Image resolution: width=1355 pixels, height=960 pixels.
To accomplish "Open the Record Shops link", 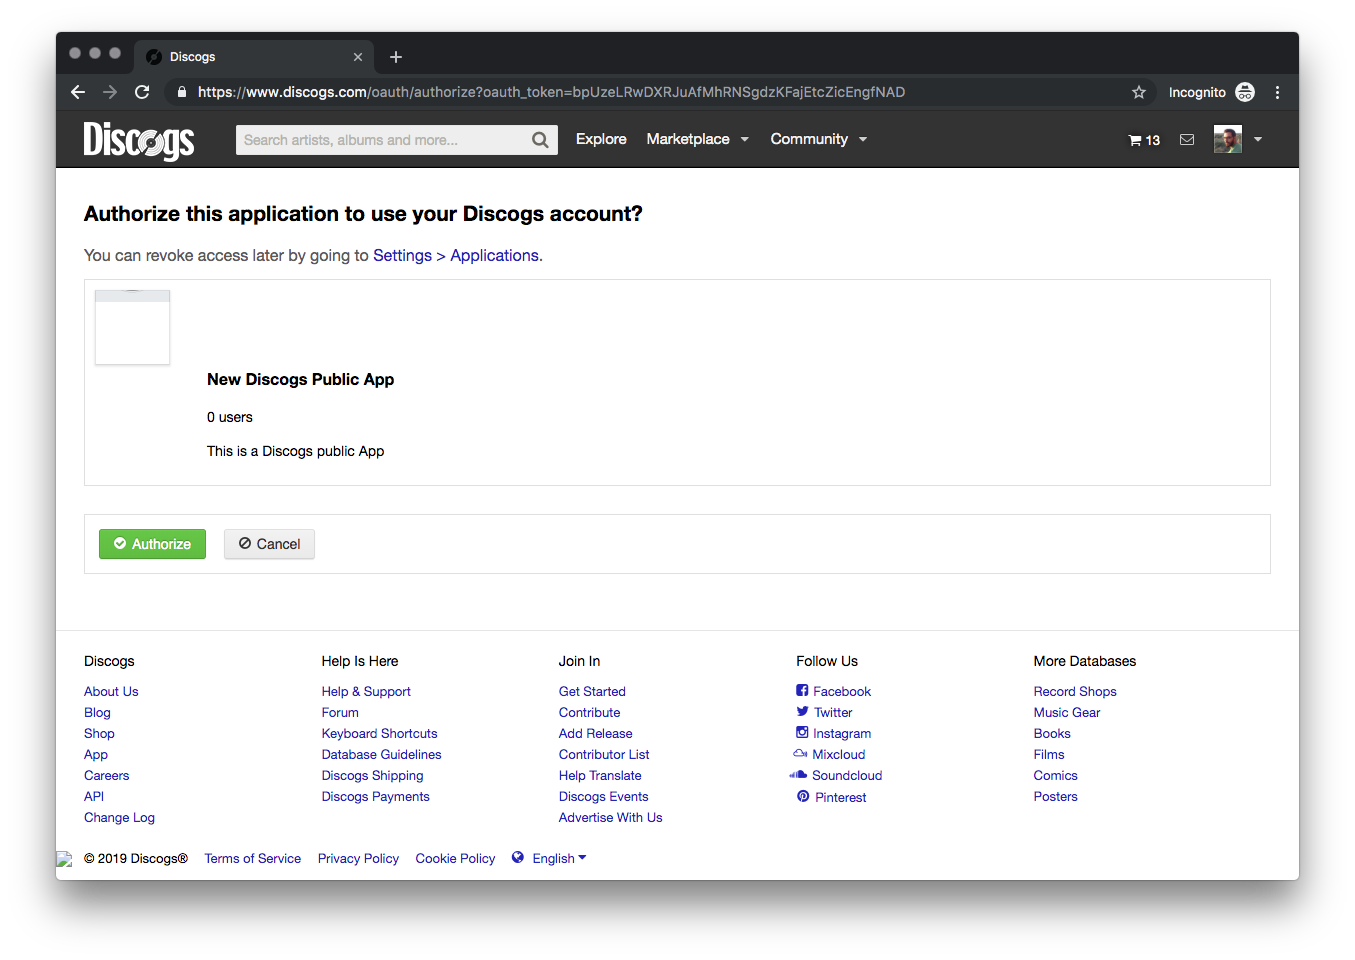I will (x=1075, y=691).
